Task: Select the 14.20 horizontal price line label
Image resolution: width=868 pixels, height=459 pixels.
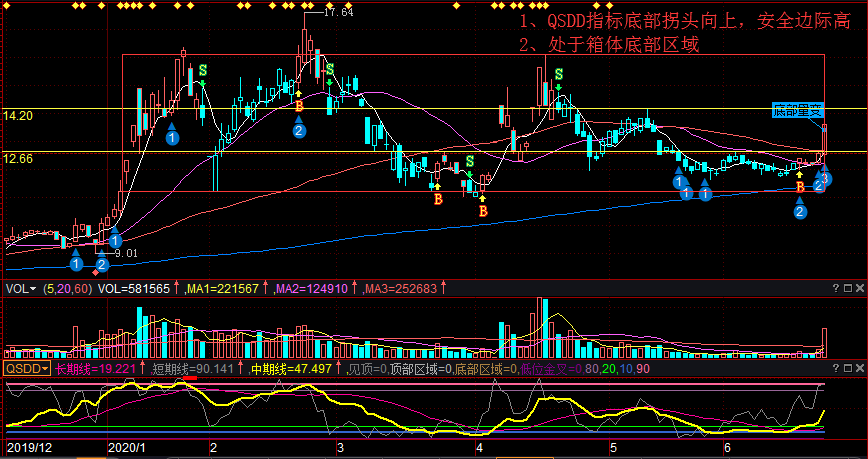Action: [x=18, y=116]
